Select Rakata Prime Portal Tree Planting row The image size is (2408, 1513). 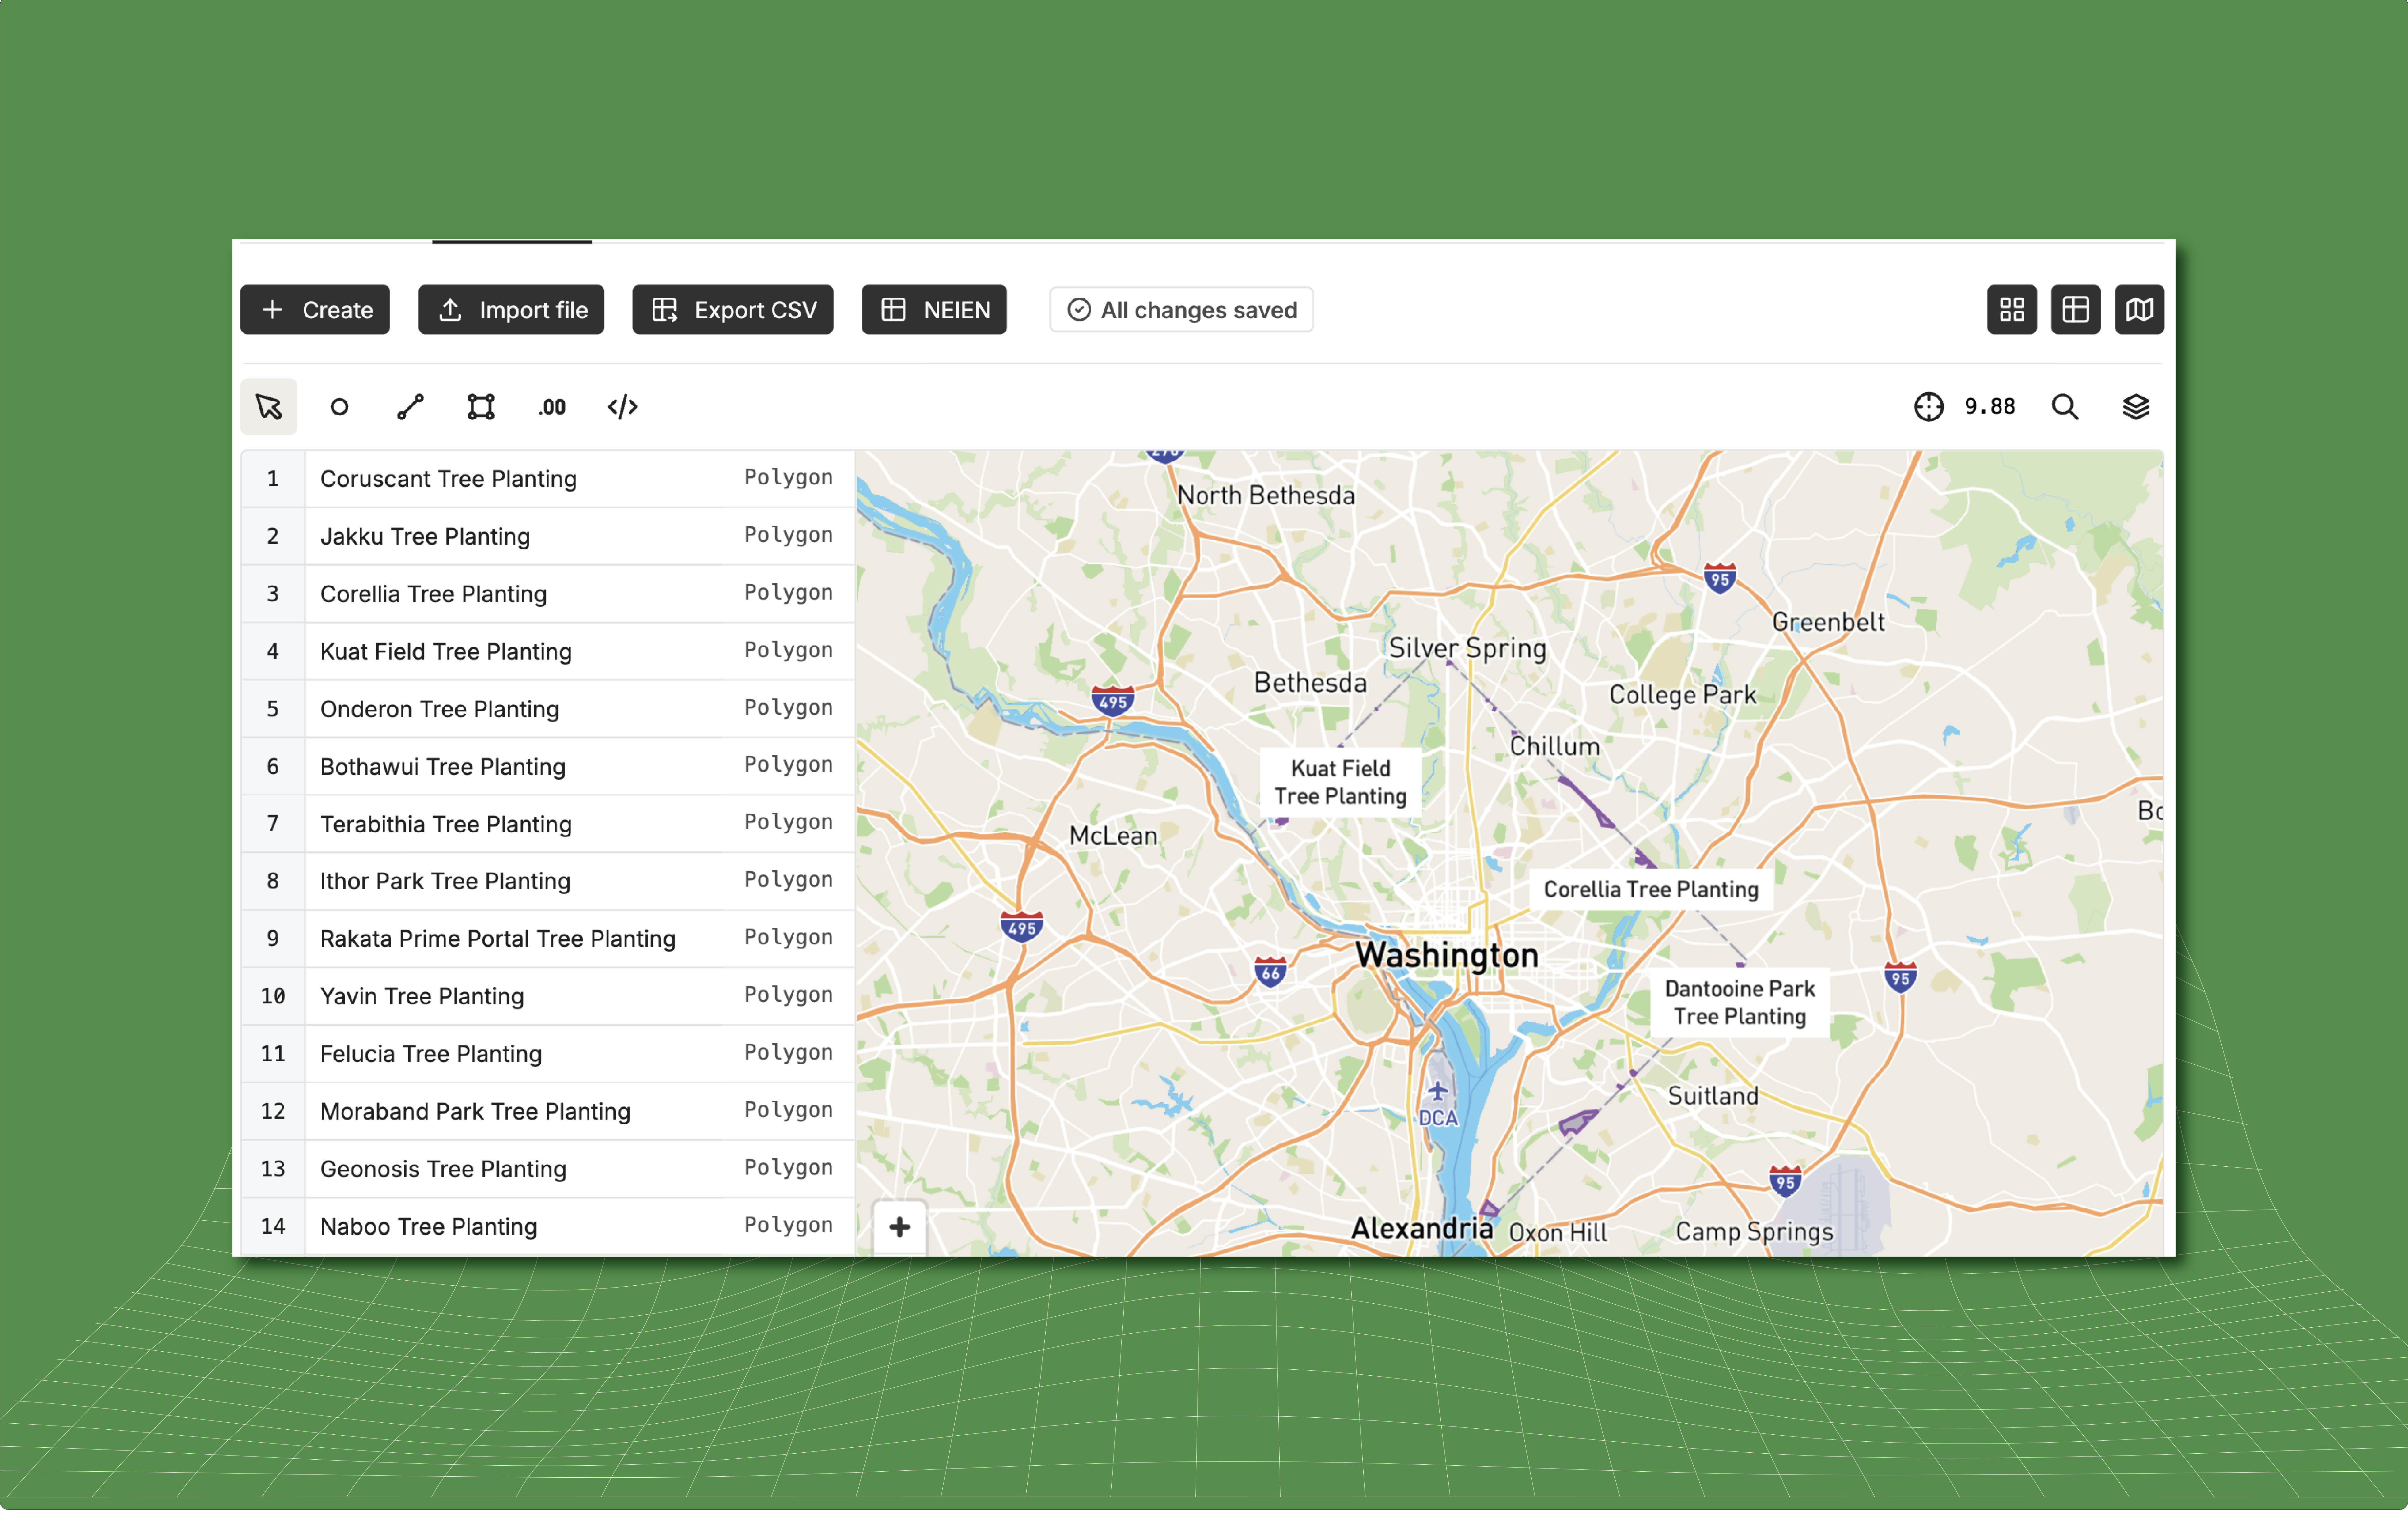(548, 939)
